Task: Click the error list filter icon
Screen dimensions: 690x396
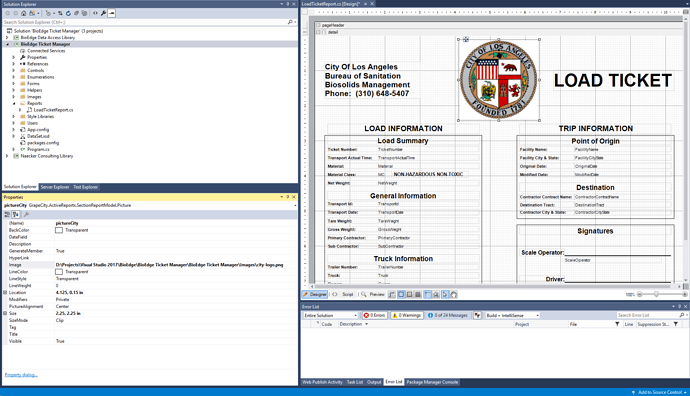Action: click(x=477, y=315)
